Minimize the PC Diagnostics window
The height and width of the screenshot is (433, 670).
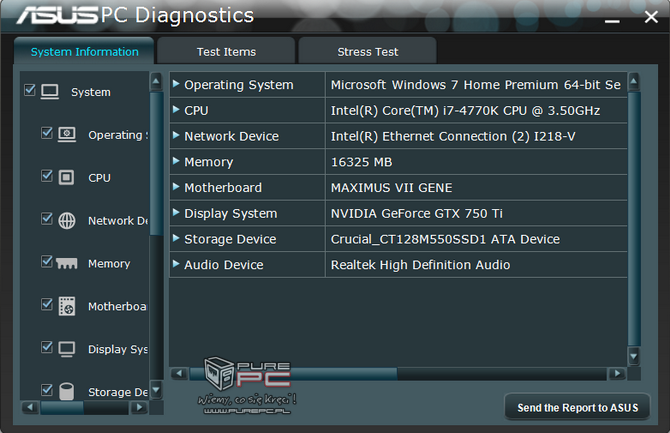[x=612, y=20]
